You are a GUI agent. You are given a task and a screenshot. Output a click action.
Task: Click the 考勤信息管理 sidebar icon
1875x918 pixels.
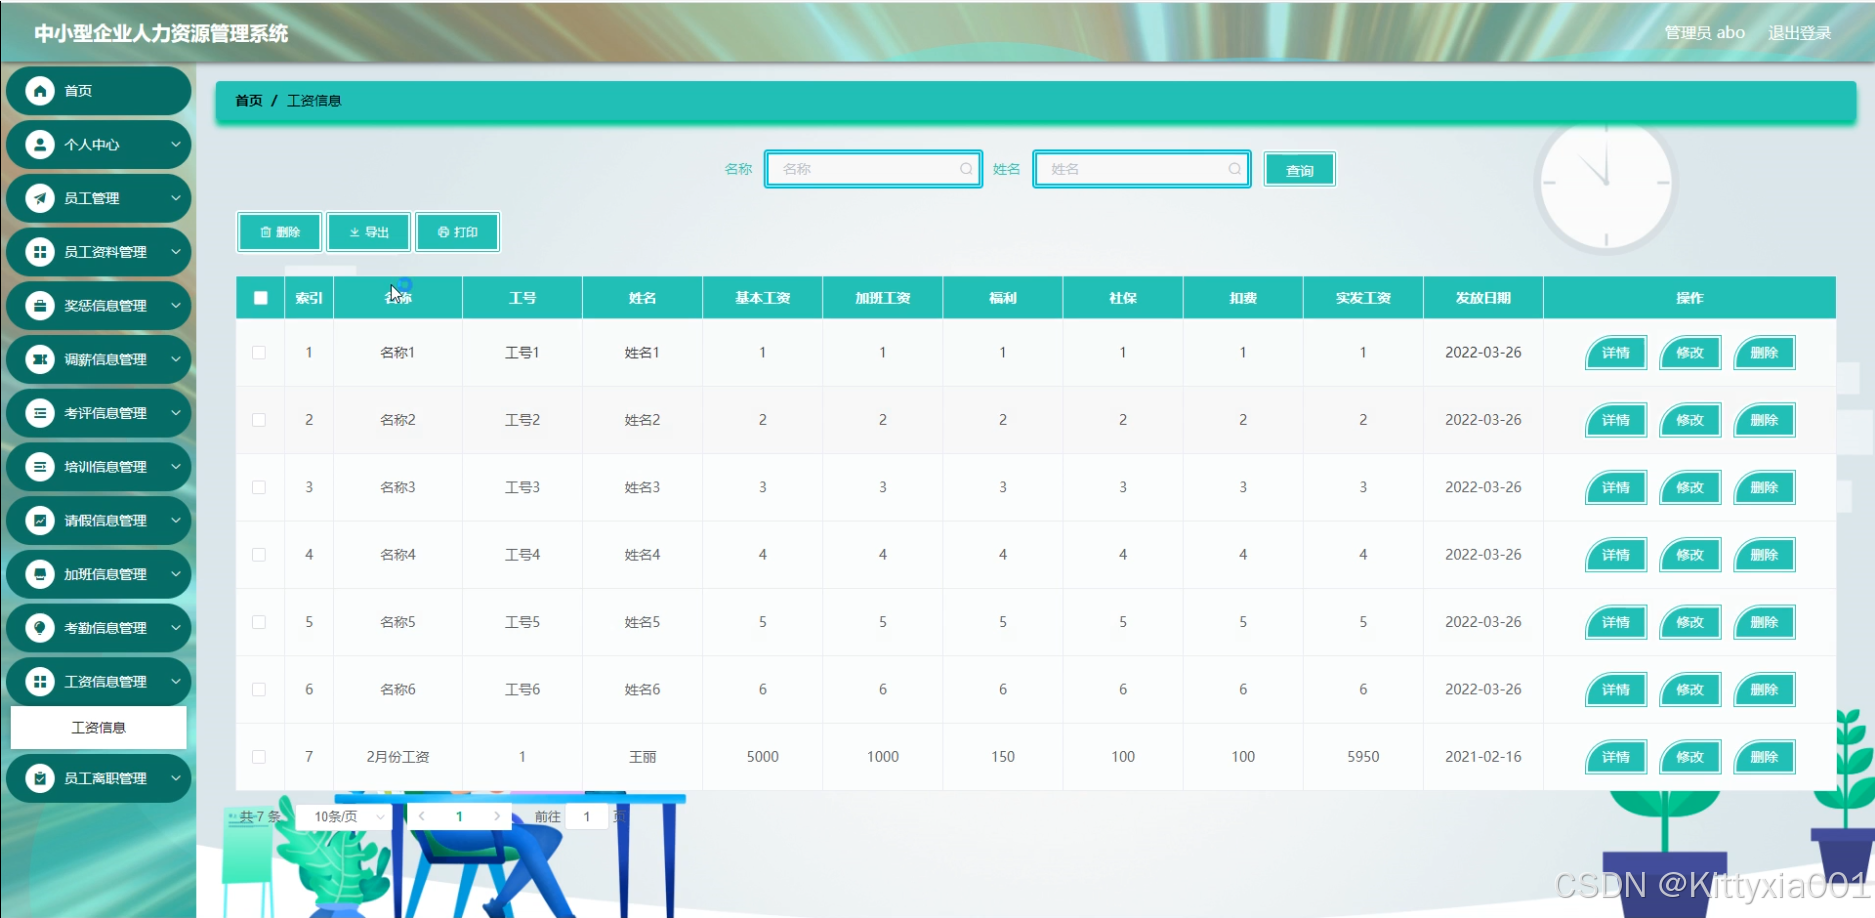pos(40,628)
